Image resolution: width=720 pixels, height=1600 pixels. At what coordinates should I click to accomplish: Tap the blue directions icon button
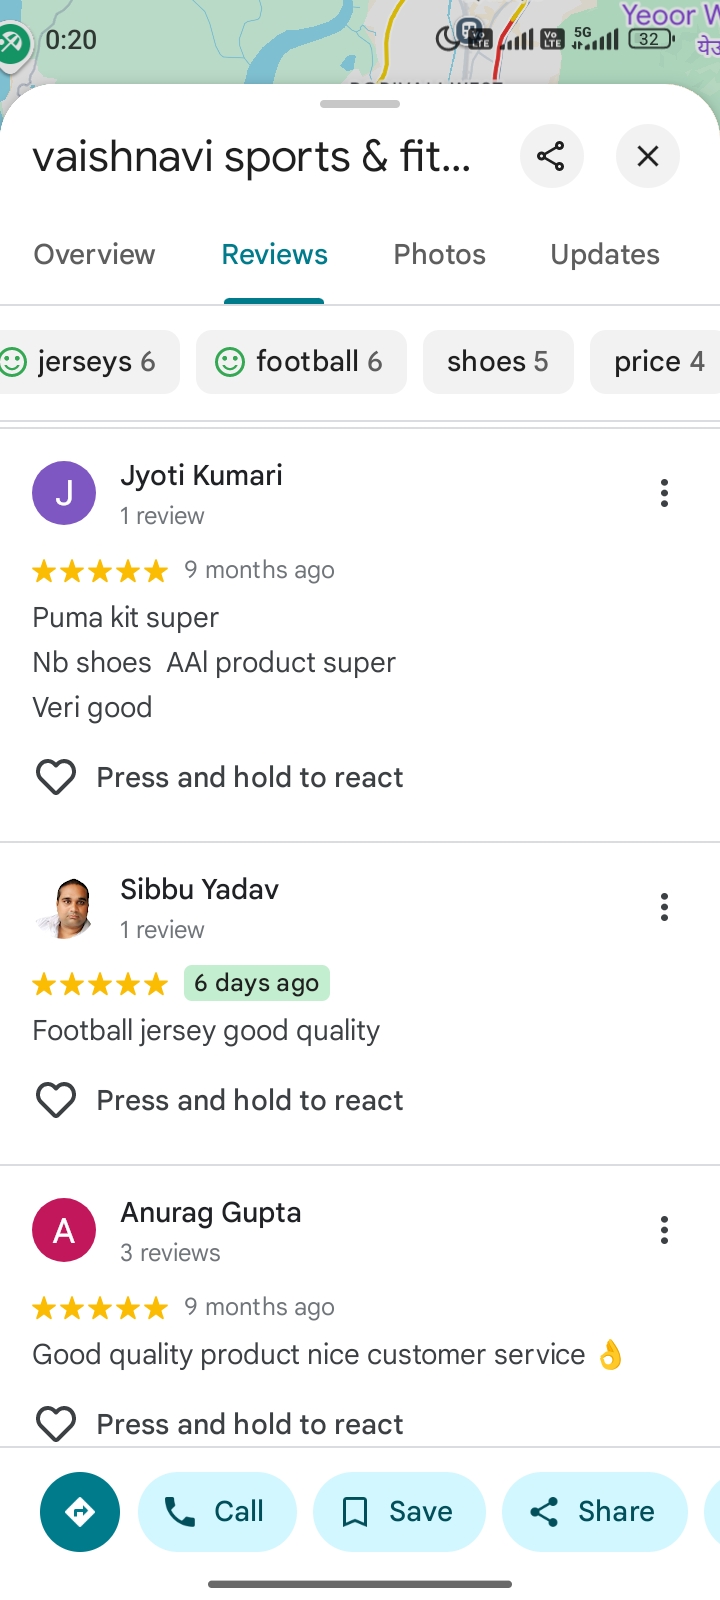(80, 1511)
